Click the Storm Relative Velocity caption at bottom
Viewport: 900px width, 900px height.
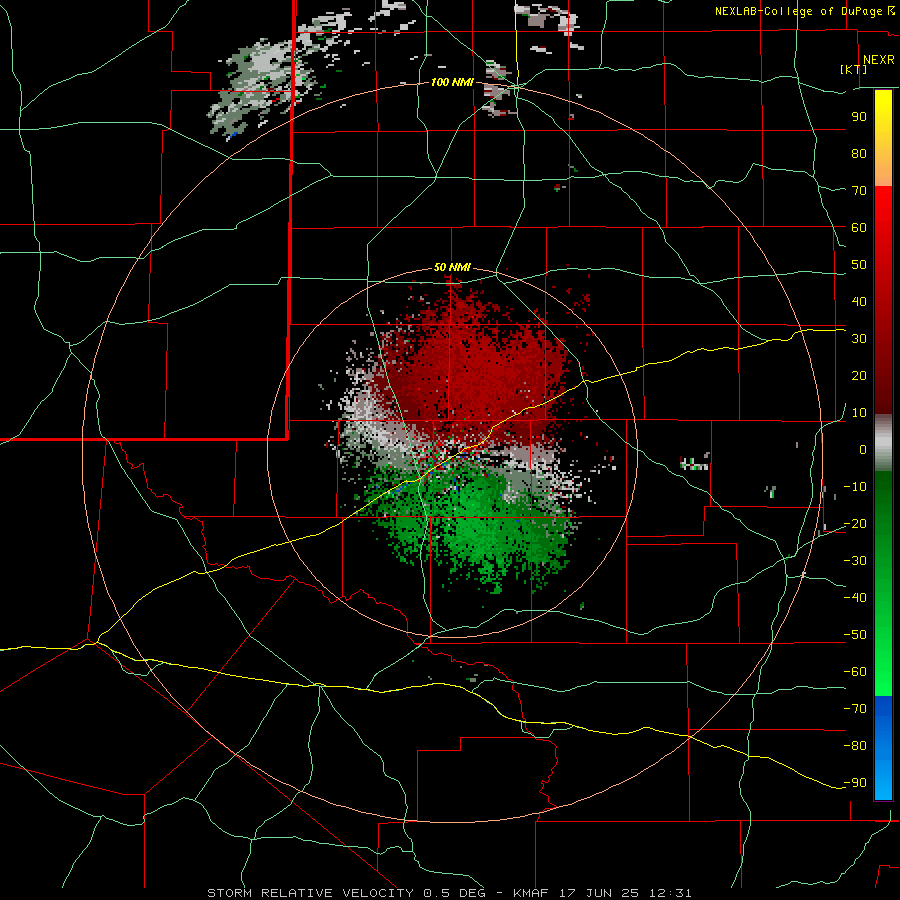(x=449, y=893)
